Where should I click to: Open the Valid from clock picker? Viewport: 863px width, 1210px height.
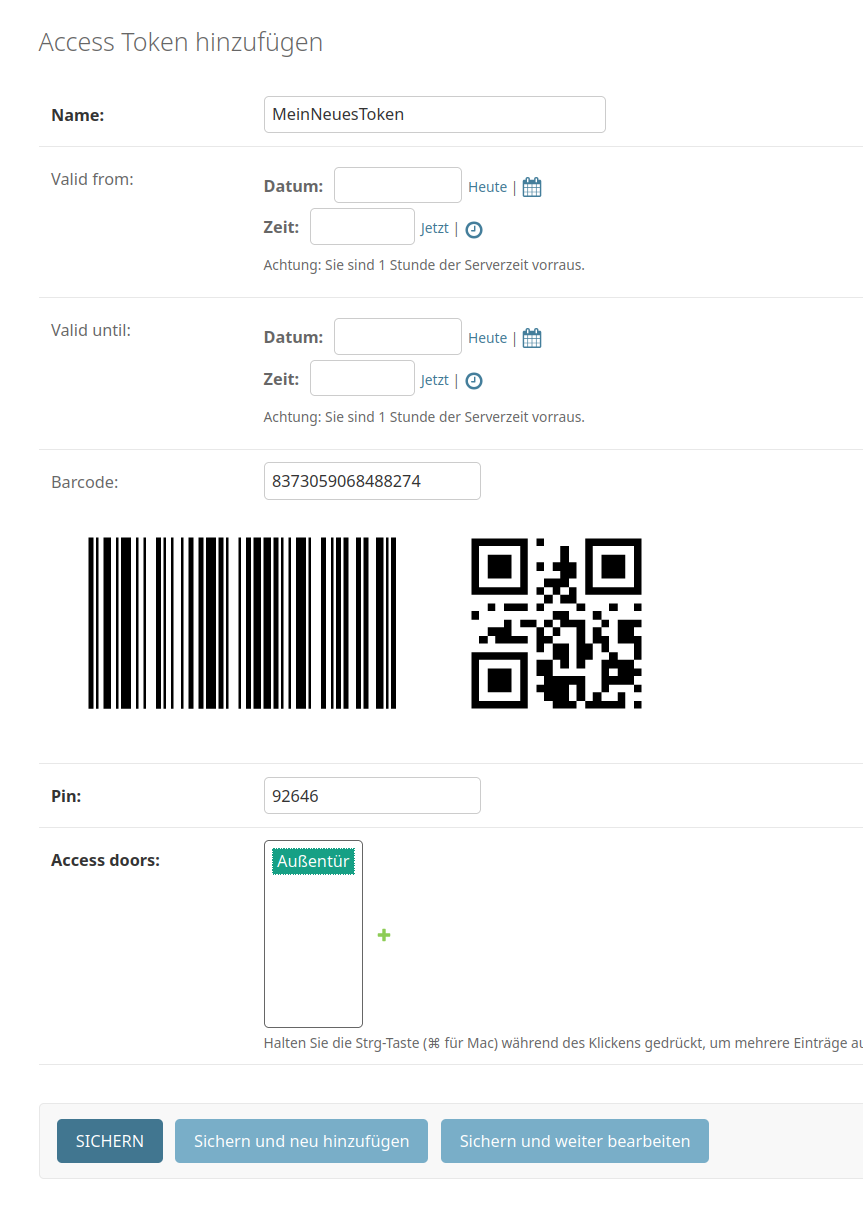(474, 229)
